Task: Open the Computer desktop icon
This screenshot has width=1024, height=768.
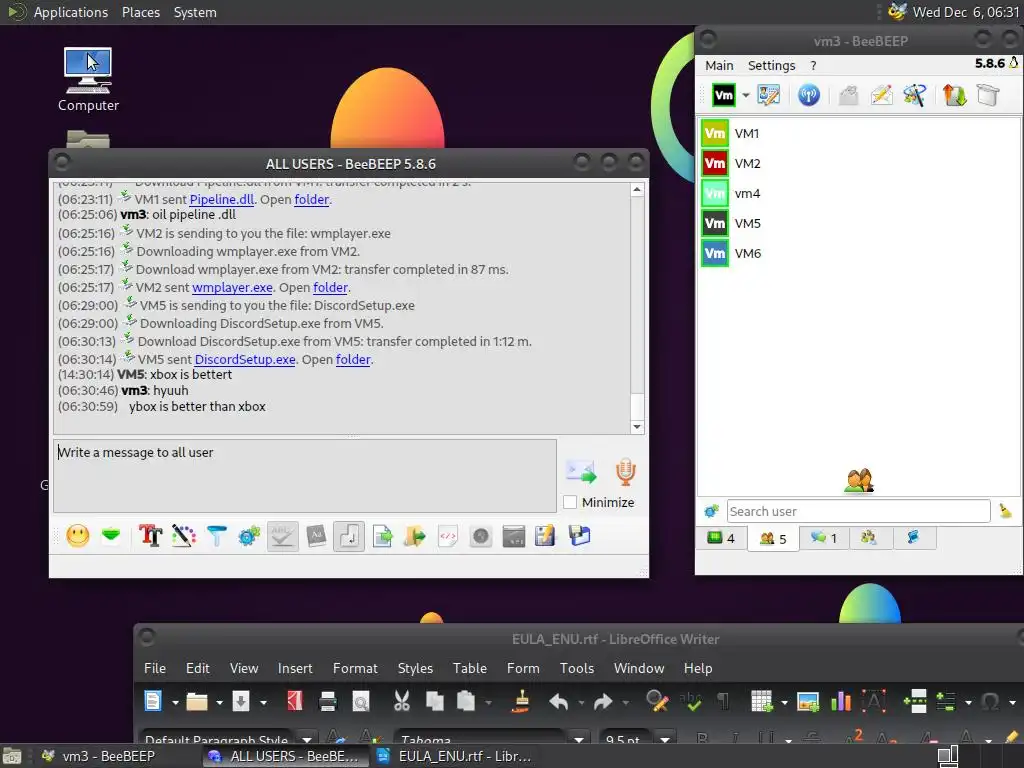Action: [x=88, y=80]
